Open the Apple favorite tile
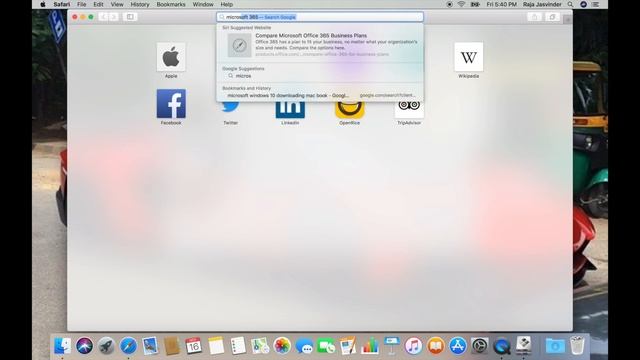 [x=171, y=57]
